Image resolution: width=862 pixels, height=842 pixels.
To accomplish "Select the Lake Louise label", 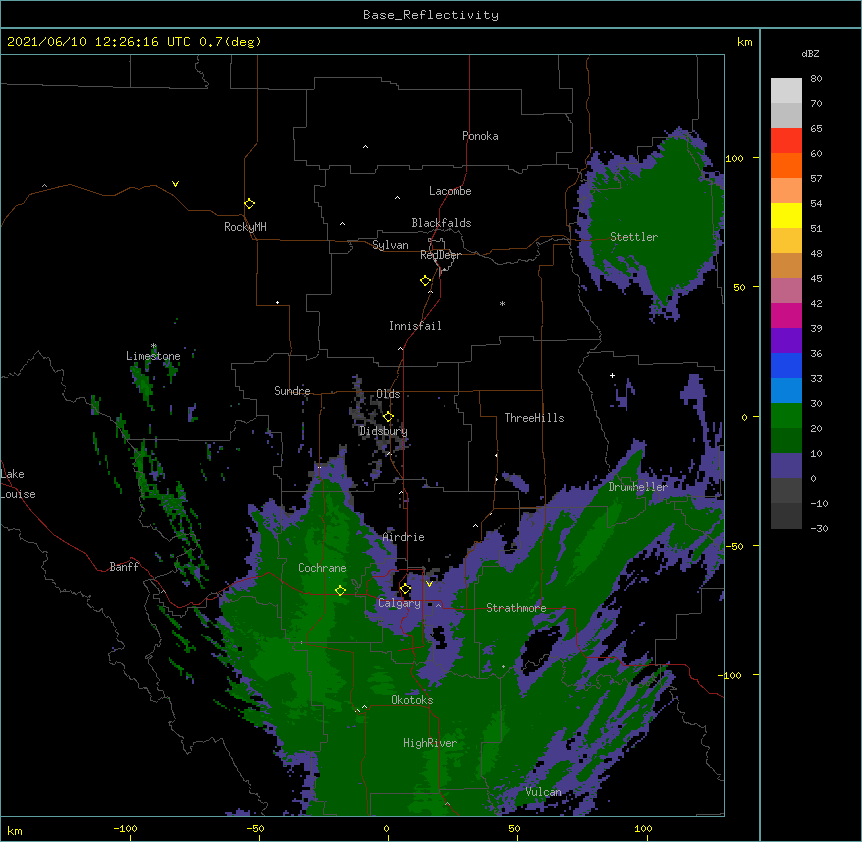I will [x=18, y=484].
